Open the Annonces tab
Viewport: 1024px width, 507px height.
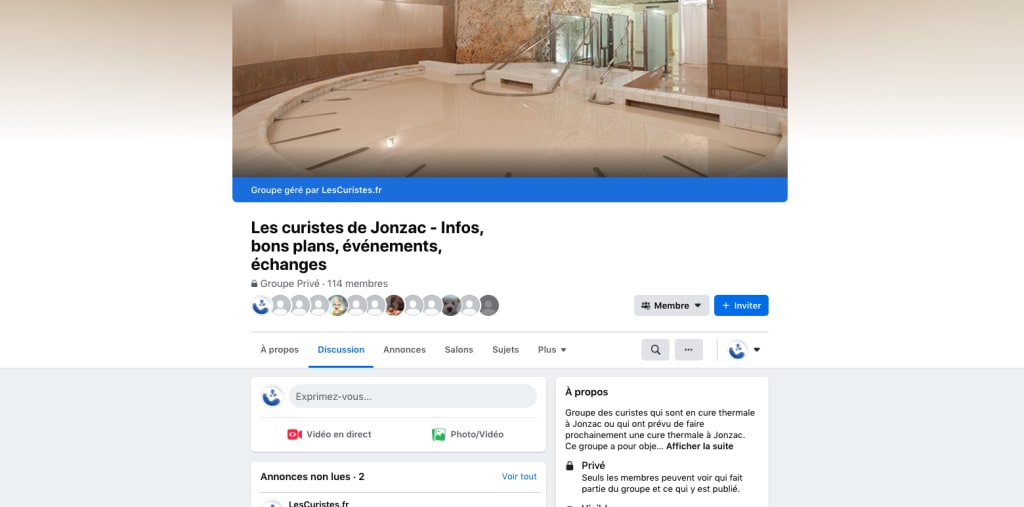404,350
